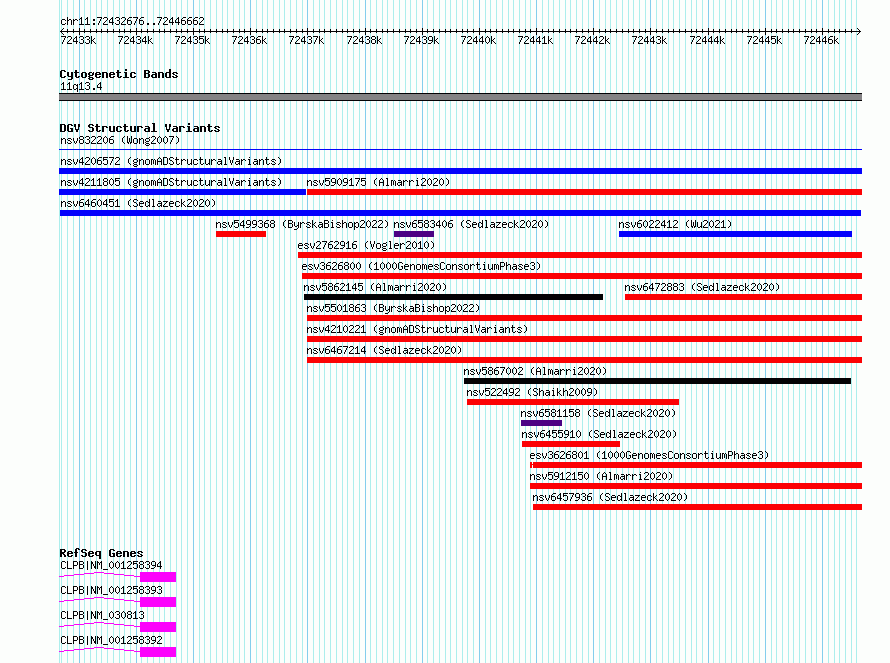
Task: Select the nsv6460451 (Sedlazeck2020) label
Action: pos(138,203)
